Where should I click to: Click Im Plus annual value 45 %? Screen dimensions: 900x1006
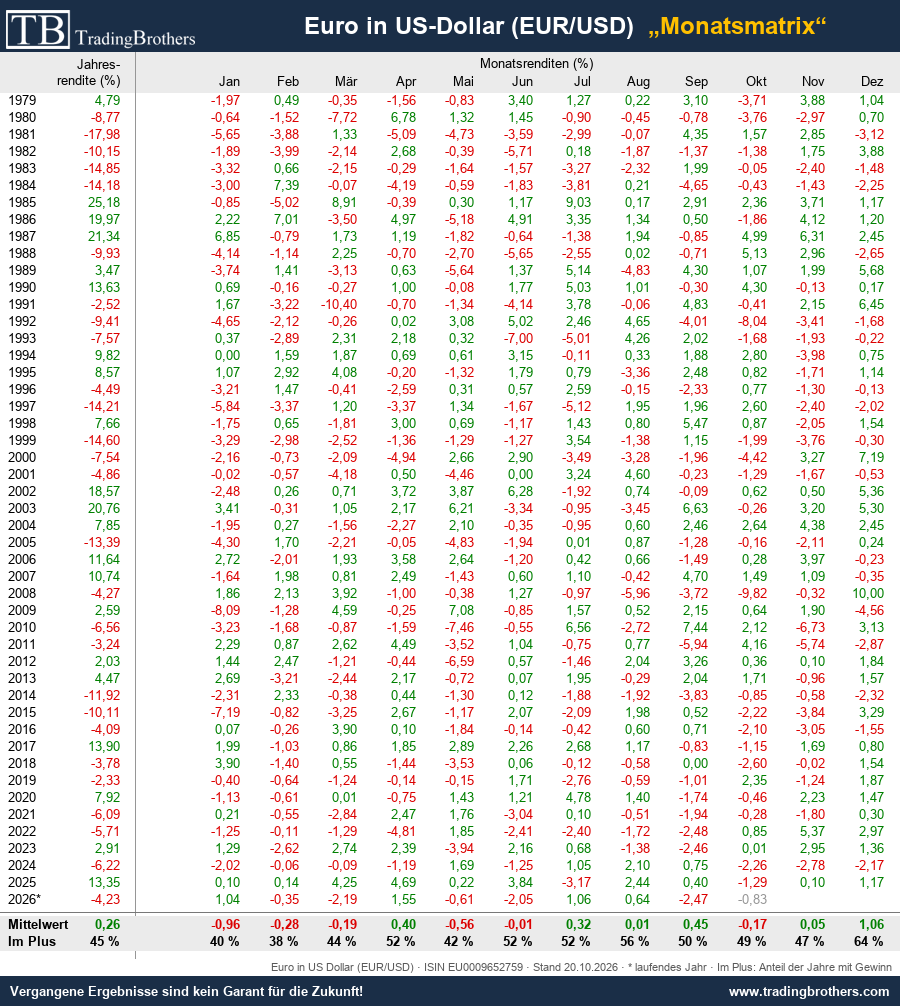click(105, 942)
